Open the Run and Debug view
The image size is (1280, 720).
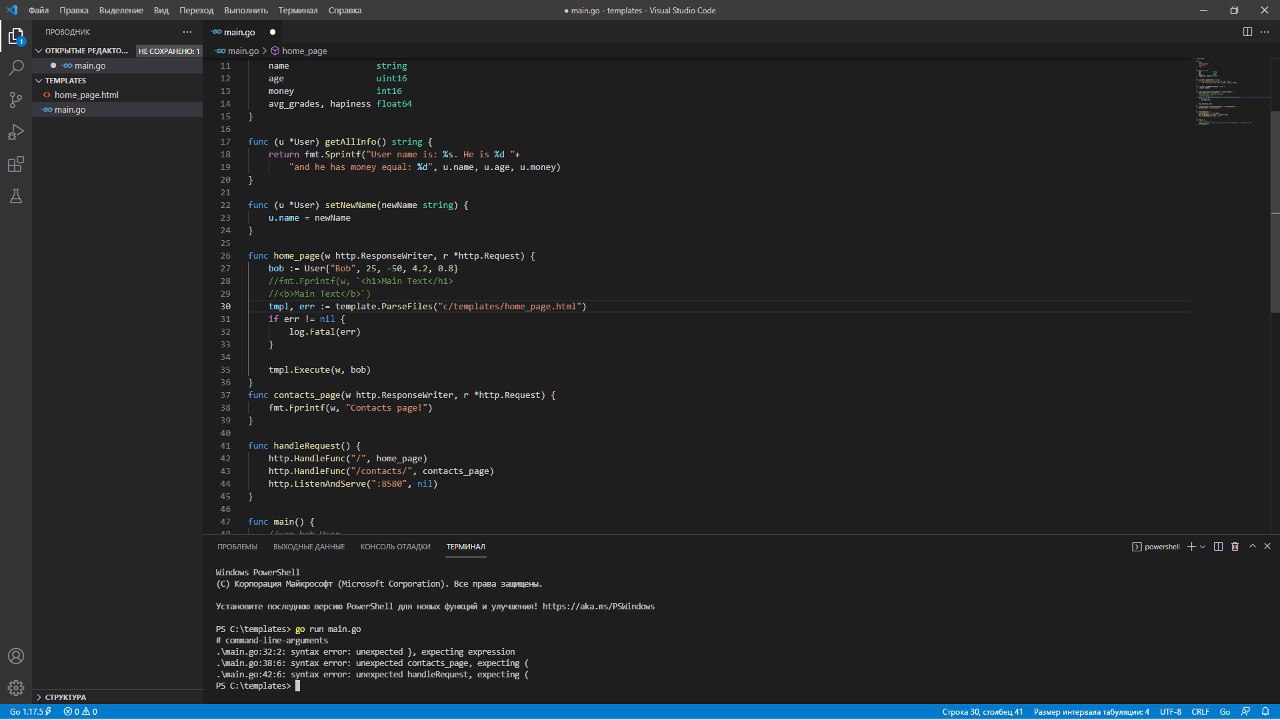(16, 132)
